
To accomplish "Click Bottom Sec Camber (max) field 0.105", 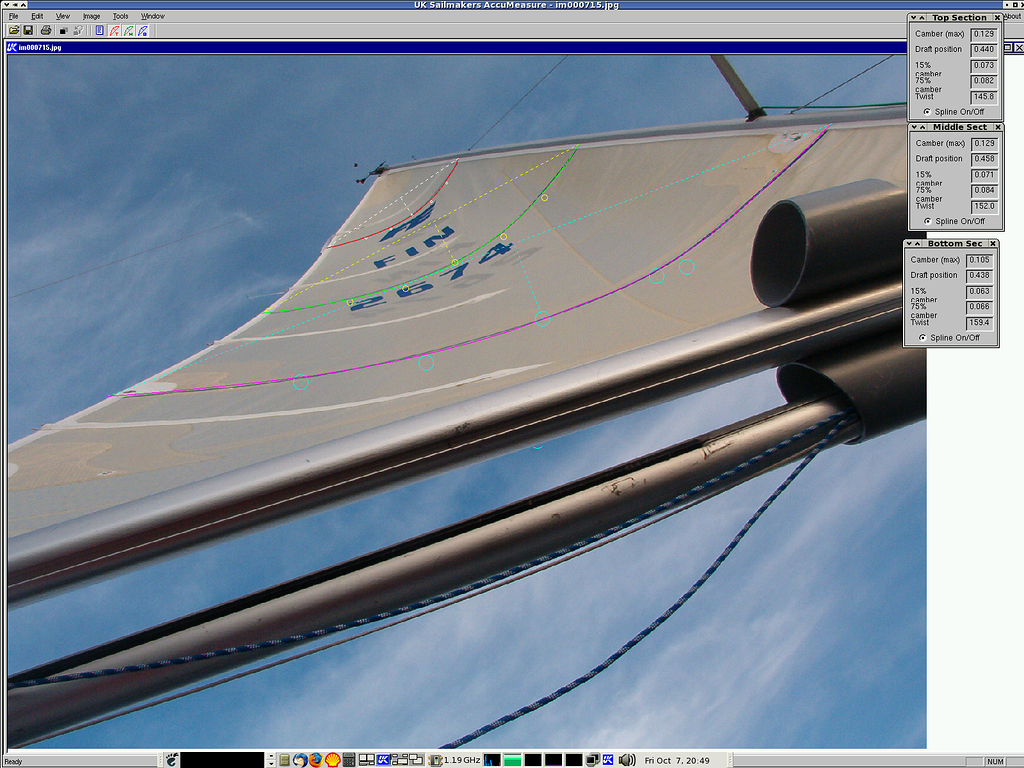I will coord(979,260).
